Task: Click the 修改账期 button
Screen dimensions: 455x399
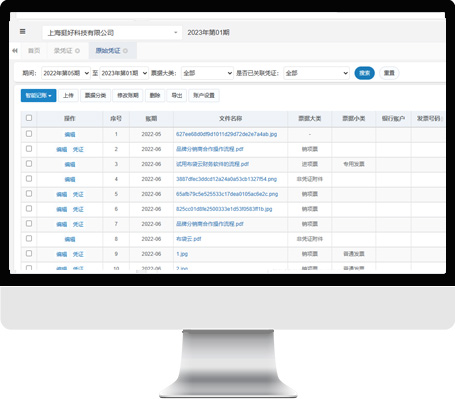Action: click(128, 95)
